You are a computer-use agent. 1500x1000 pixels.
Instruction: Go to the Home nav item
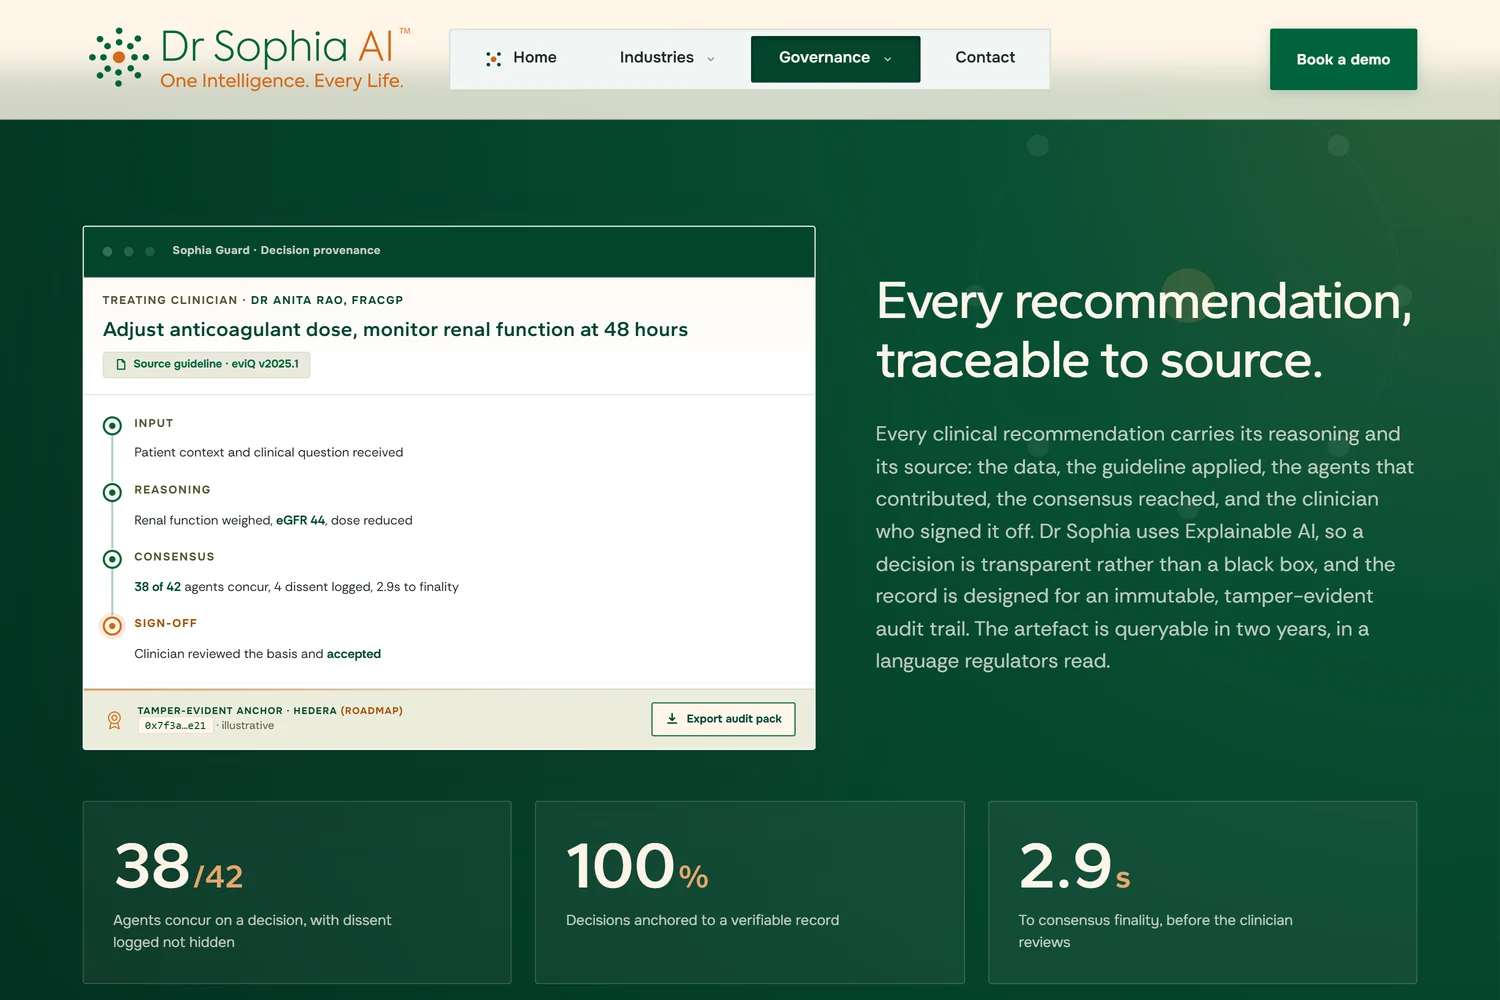coord(521,59)
